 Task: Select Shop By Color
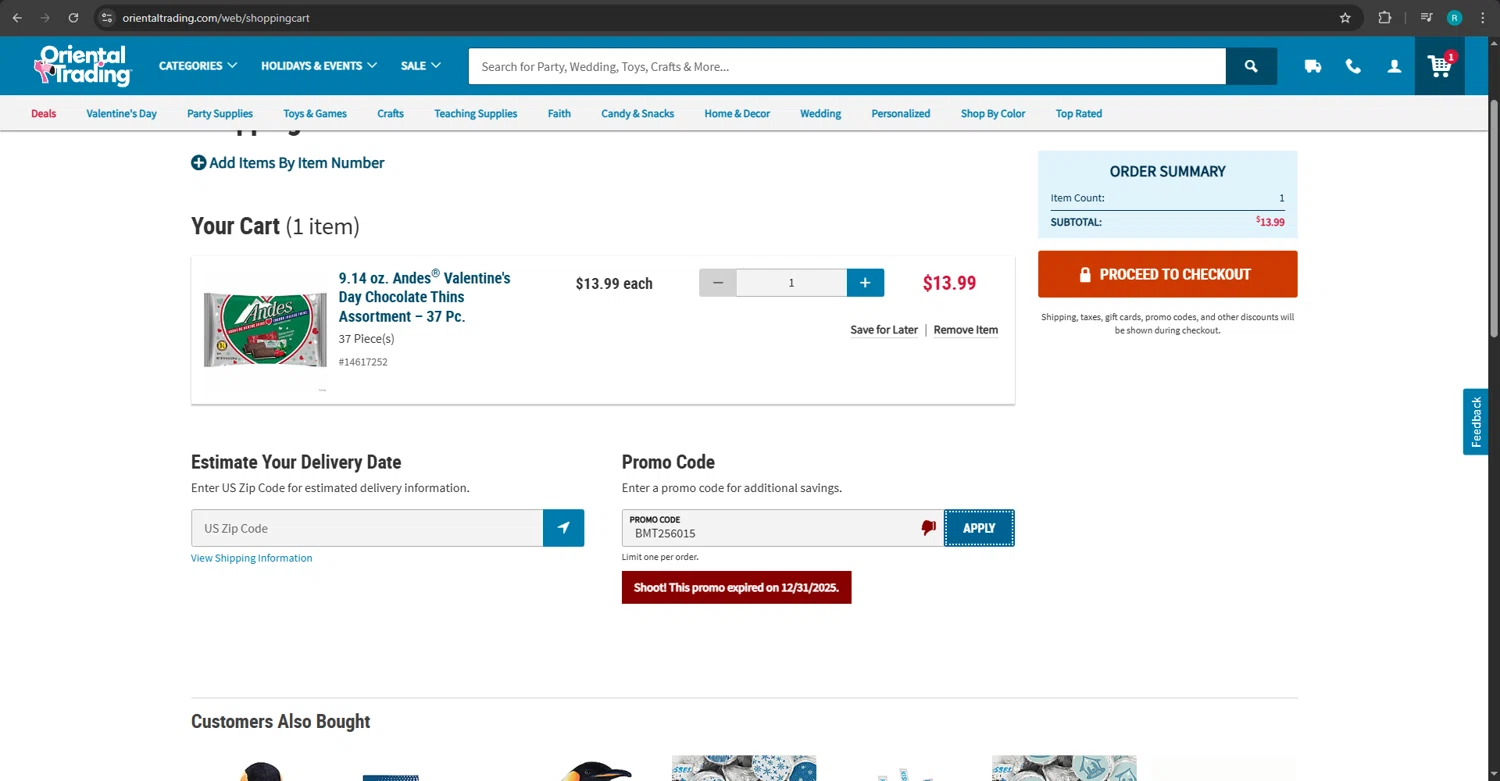click(993, 113)
